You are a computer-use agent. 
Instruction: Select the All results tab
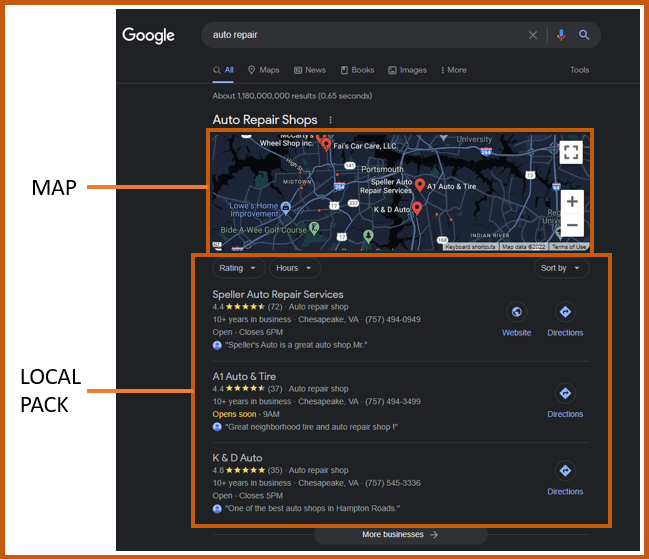point(223,70)
